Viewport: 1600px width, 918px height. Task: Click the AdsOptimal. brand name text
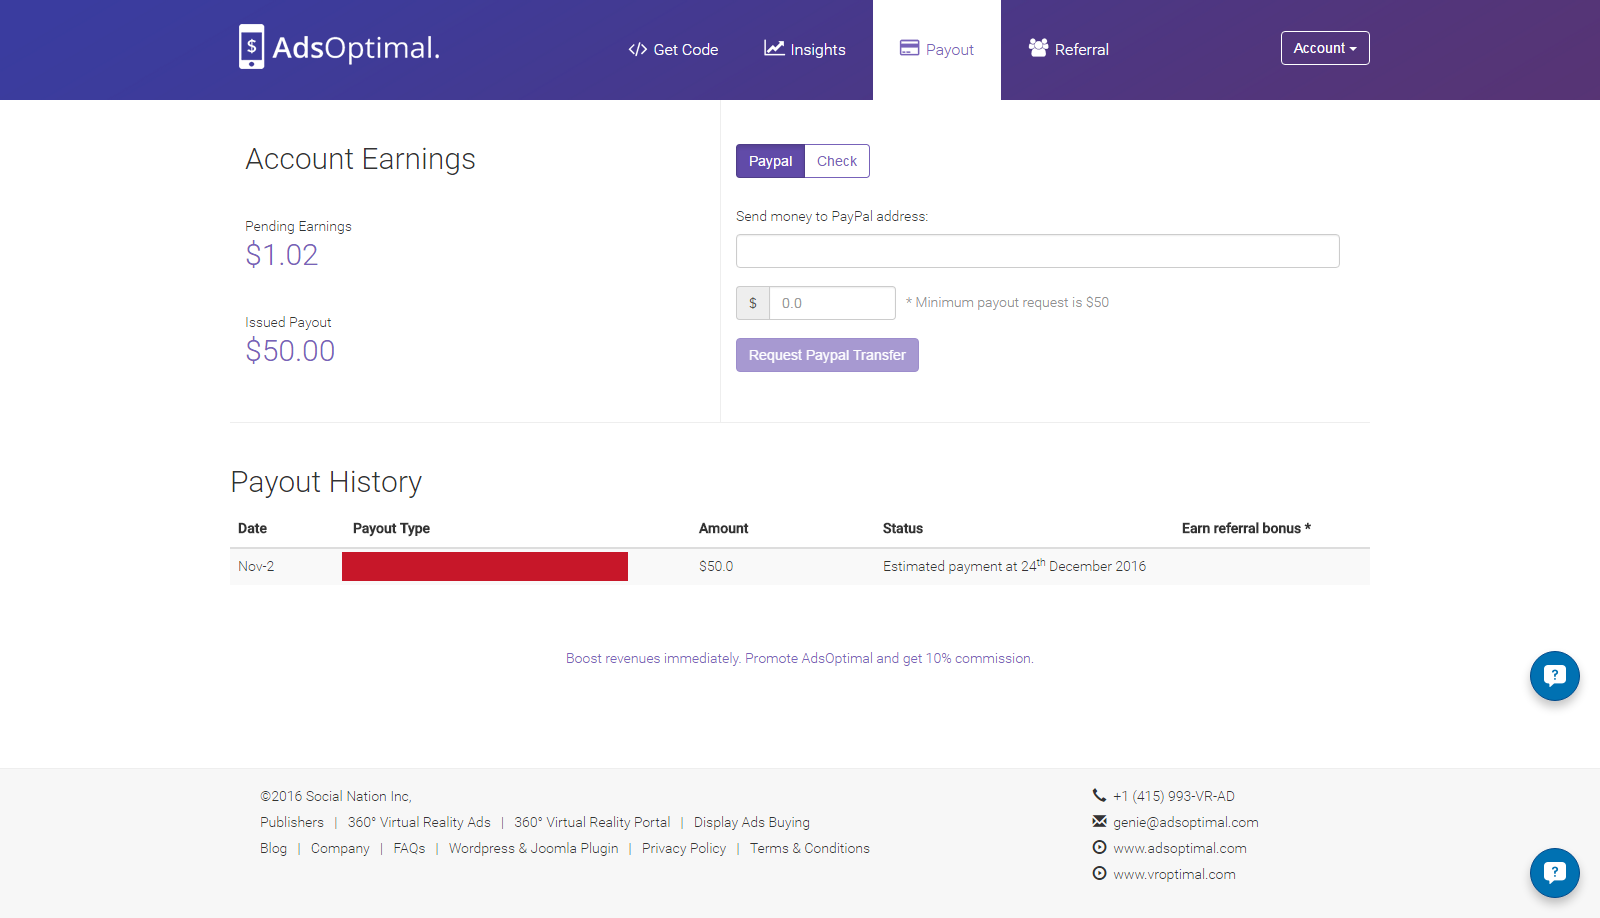click(x=356, y=48)
